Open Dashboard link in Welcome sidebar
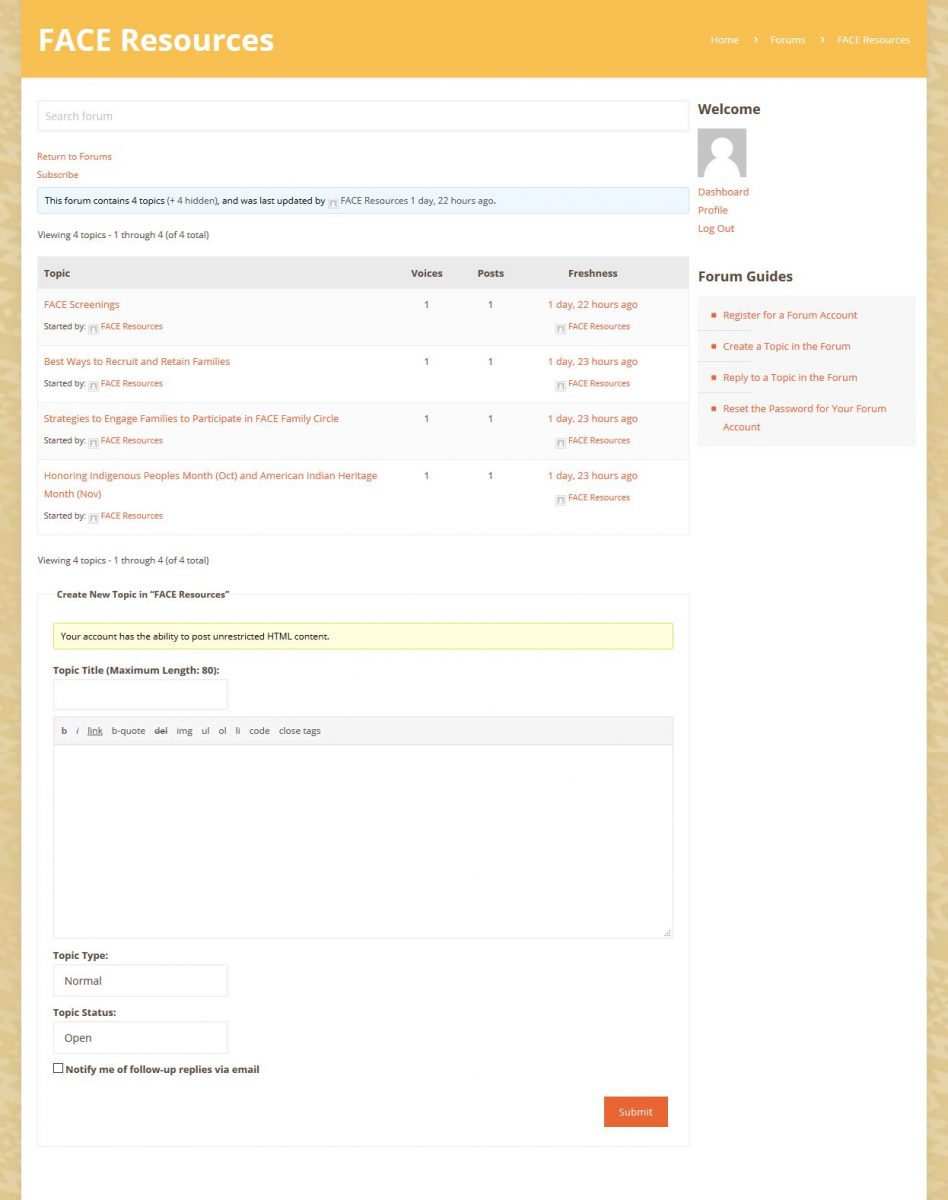The height and width of the screenshot is (1200, 948). point(723,192)
